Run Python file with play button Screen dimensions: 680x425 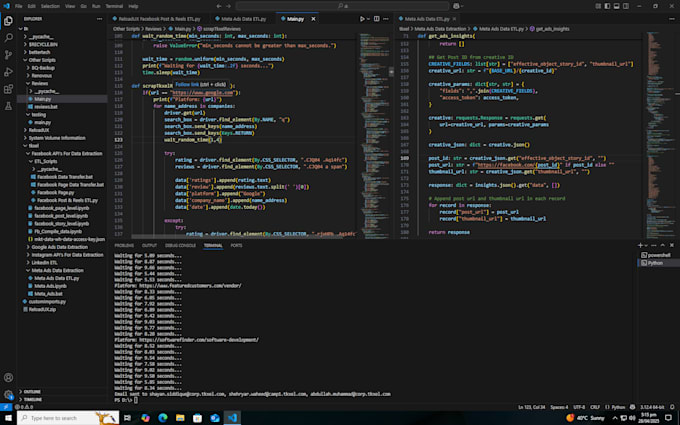pos(362,19)
